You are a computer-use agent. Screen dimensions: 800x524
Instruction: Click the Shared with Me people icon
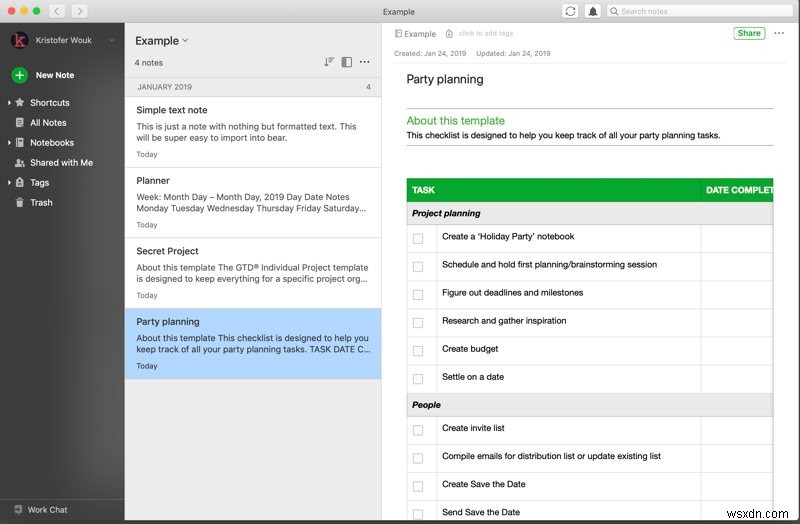tap(20, 163)
